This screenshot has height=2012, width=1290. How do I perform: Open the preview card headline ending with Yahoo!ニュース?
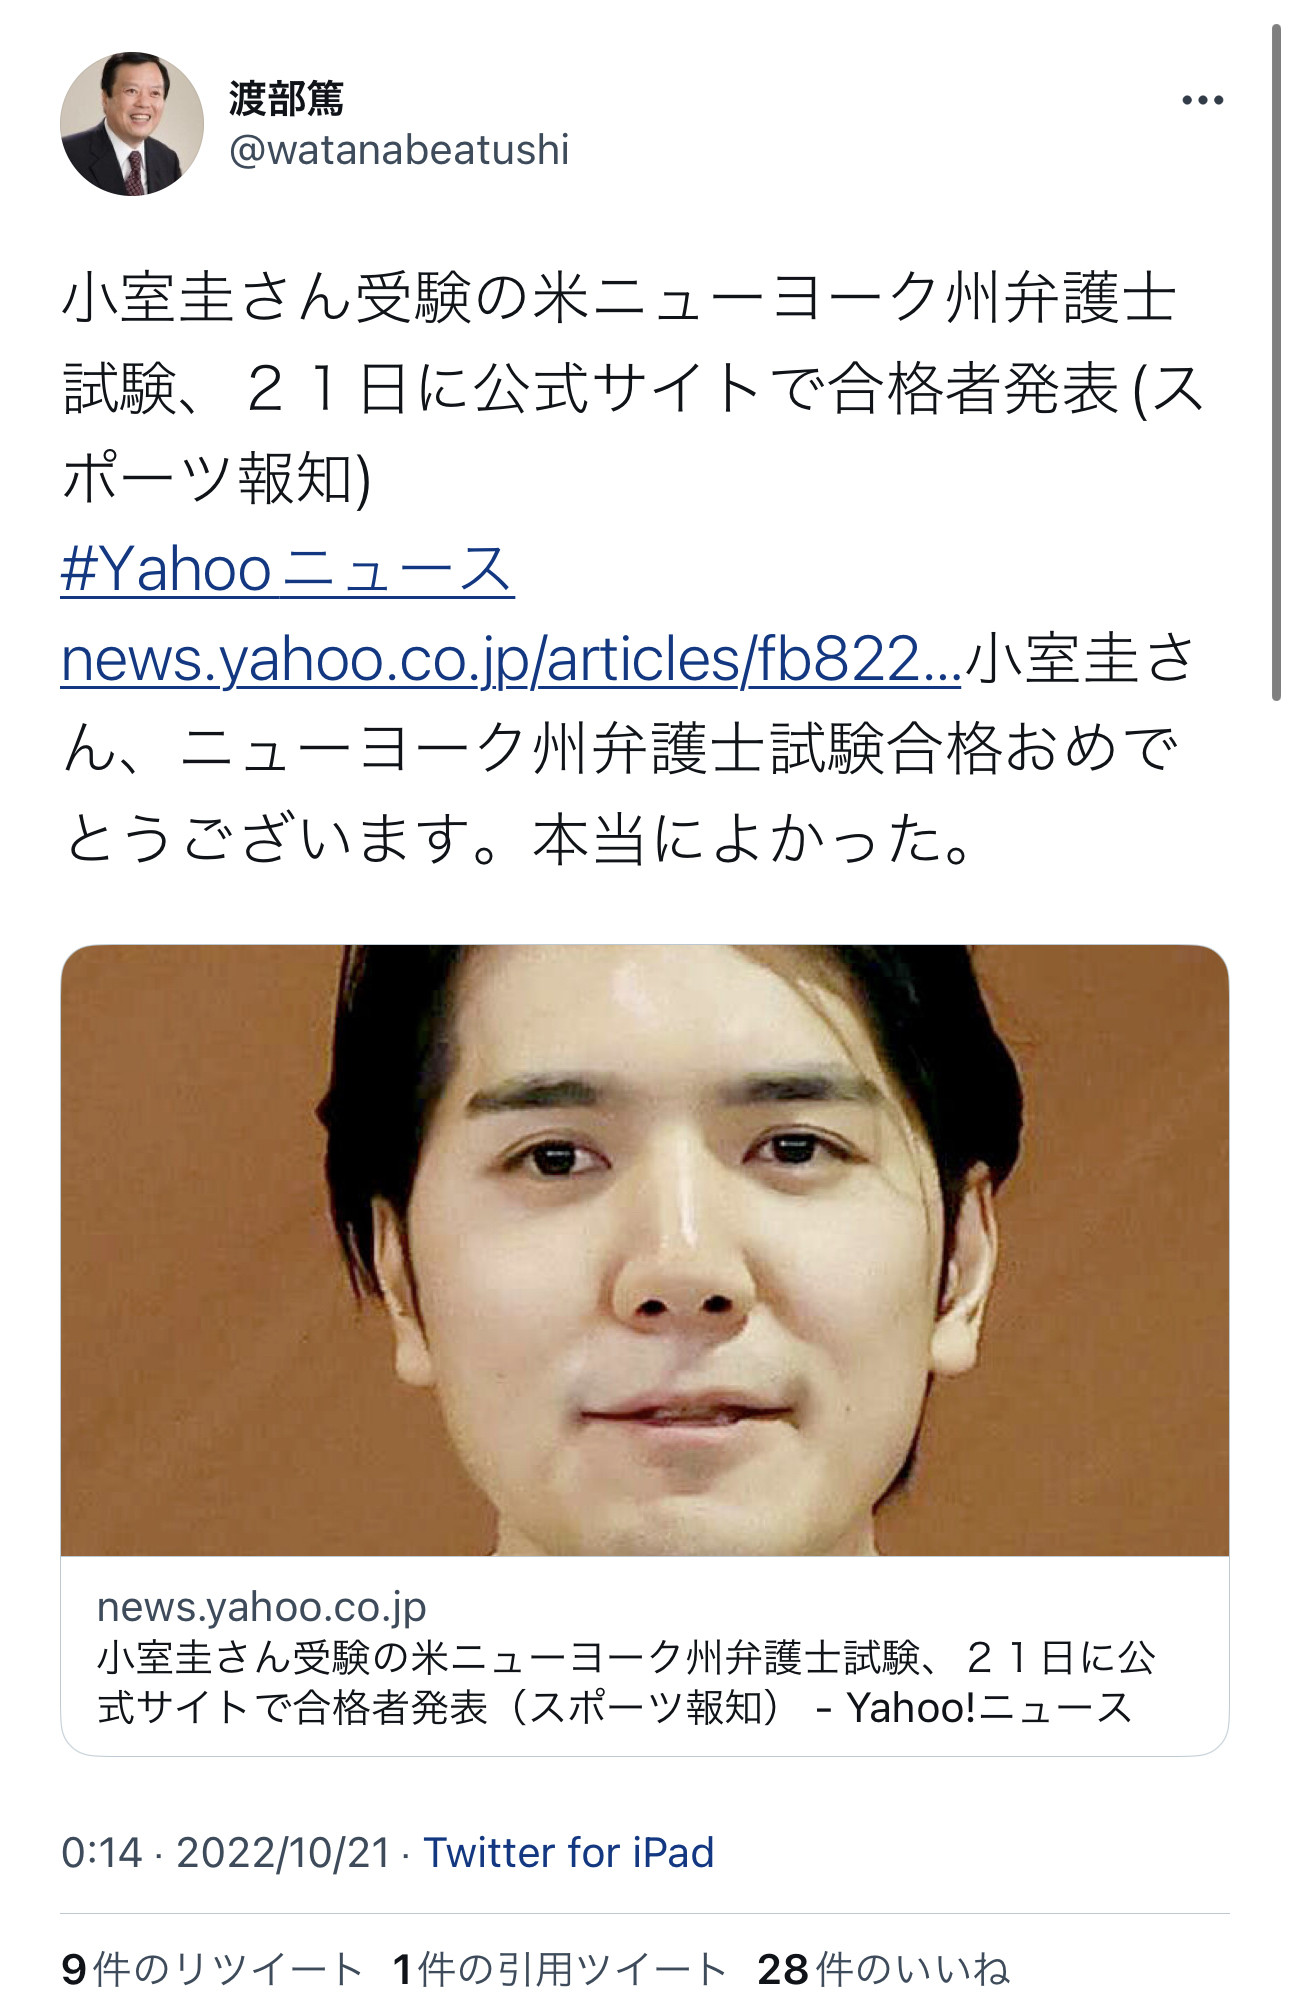(x=626, y=1683)
